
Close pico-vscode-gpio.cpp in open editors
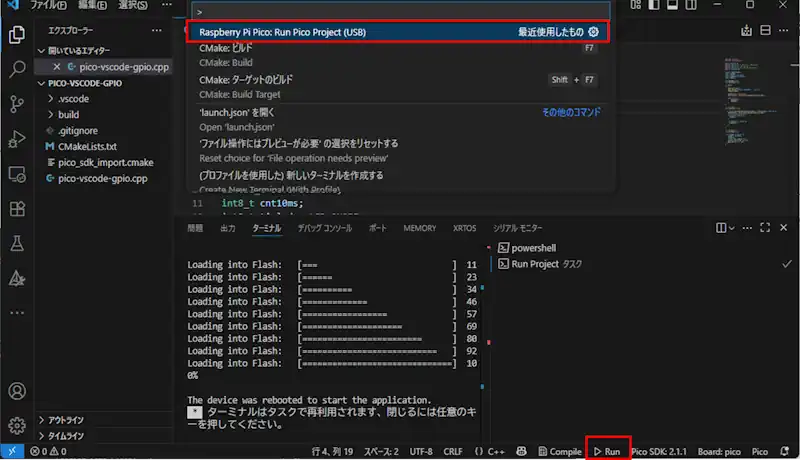(57, 67)
